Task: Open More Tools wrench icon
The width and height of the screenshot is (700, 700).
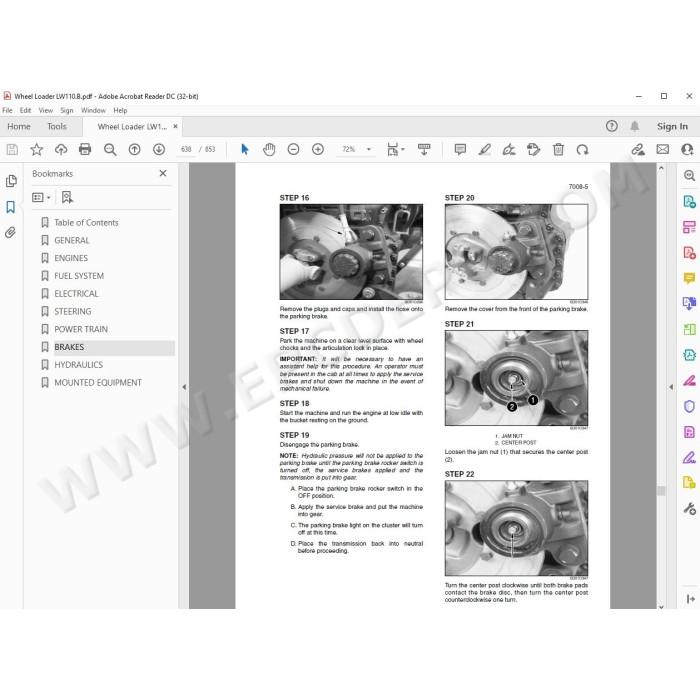Action: [x=689, y=509]
